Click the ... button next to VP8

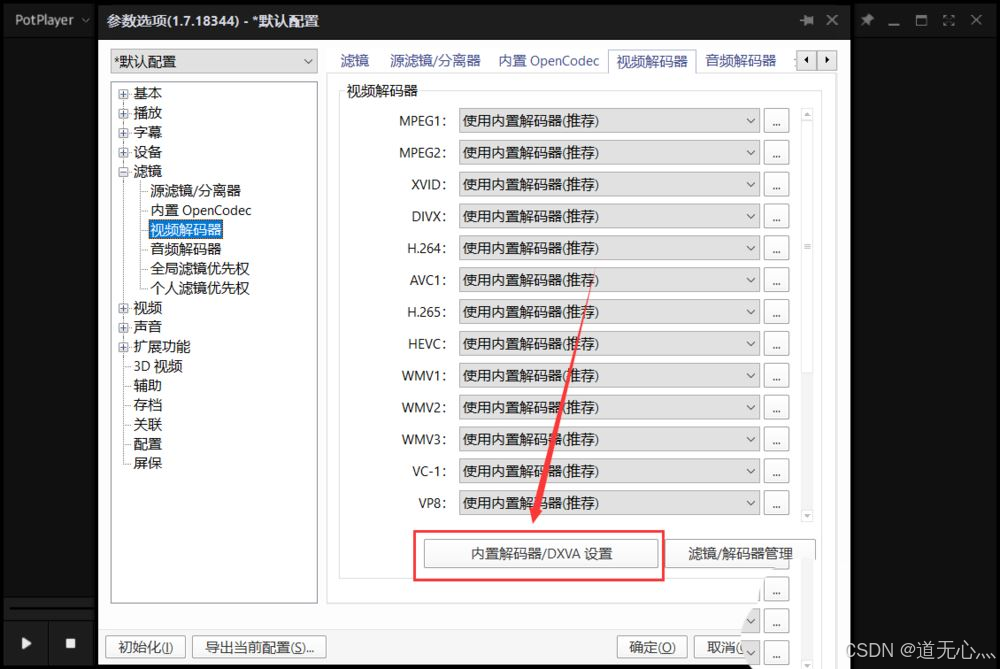tap(776, 503)
